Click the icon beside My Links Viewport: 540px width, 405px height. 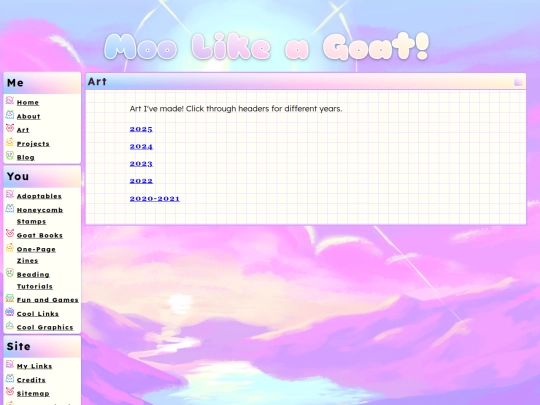(x=10, y=364)
